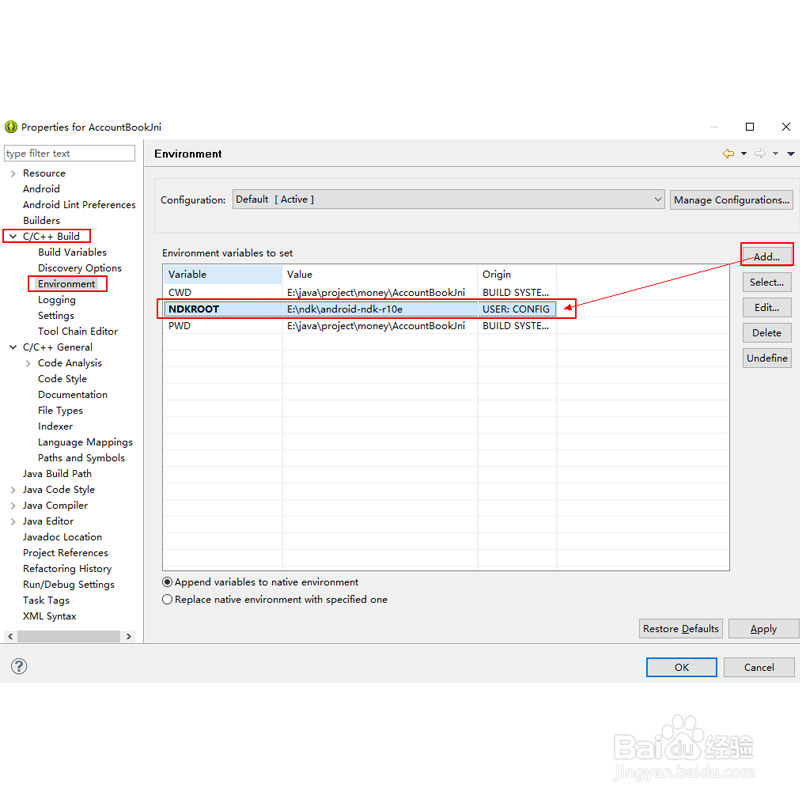The image size is (800, 800).
Task: Collapse the C/C++ General tree node
Action: coord(13,347)
